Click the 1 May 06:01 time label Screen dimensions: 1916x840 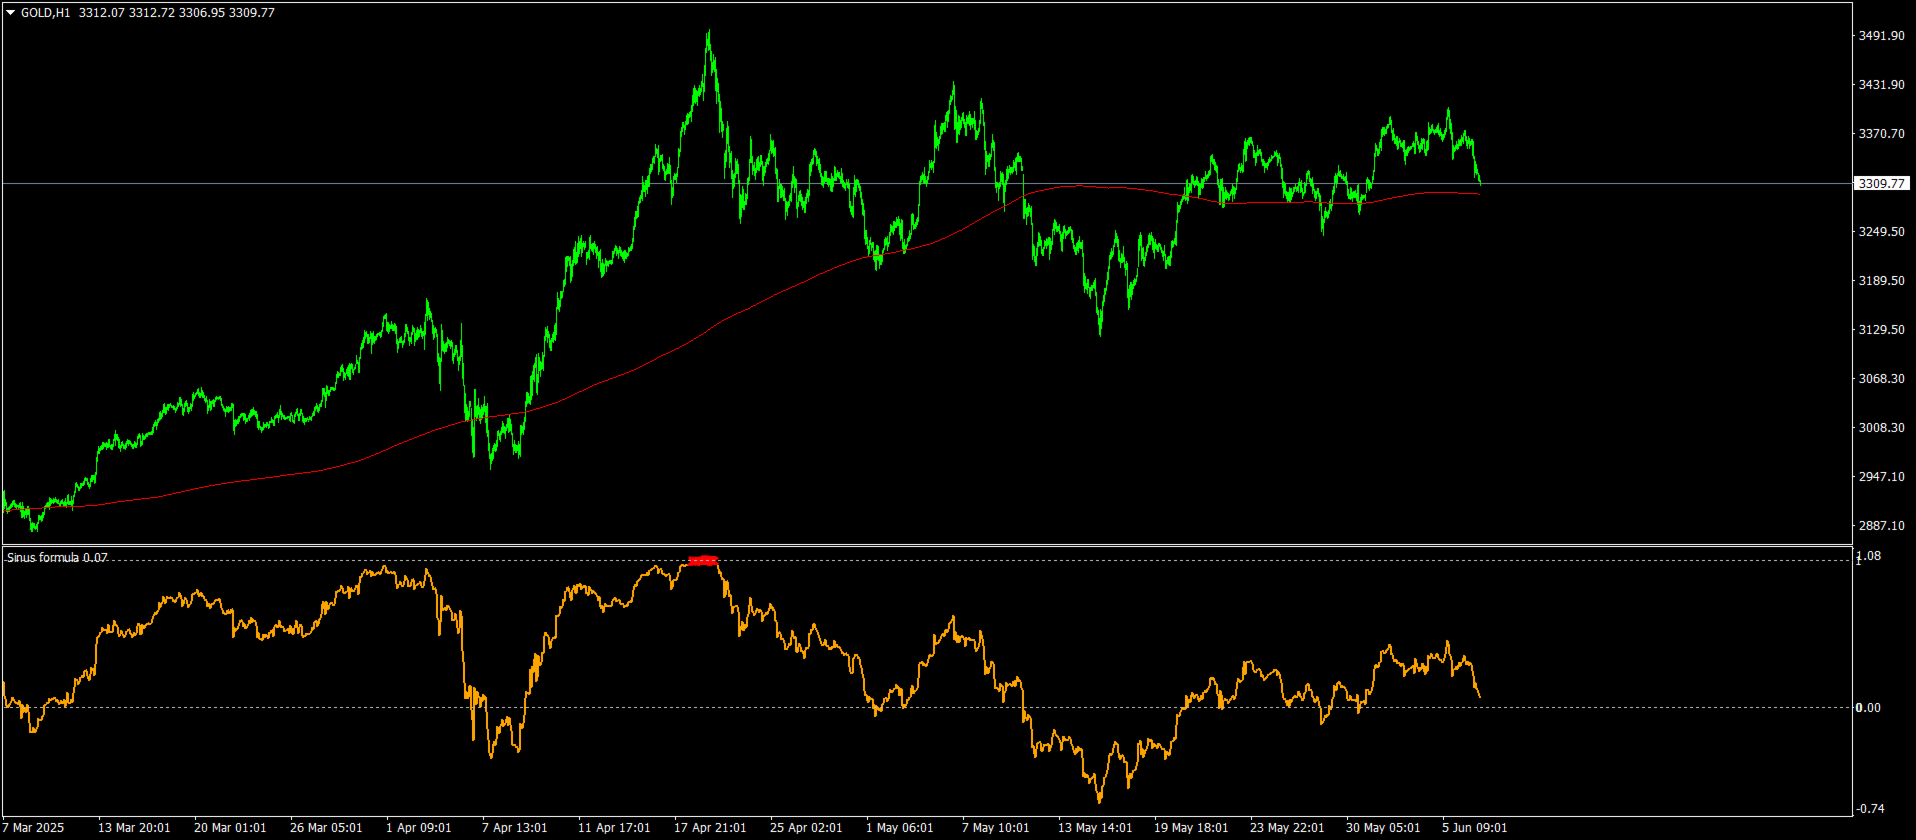tap(900, 828)
